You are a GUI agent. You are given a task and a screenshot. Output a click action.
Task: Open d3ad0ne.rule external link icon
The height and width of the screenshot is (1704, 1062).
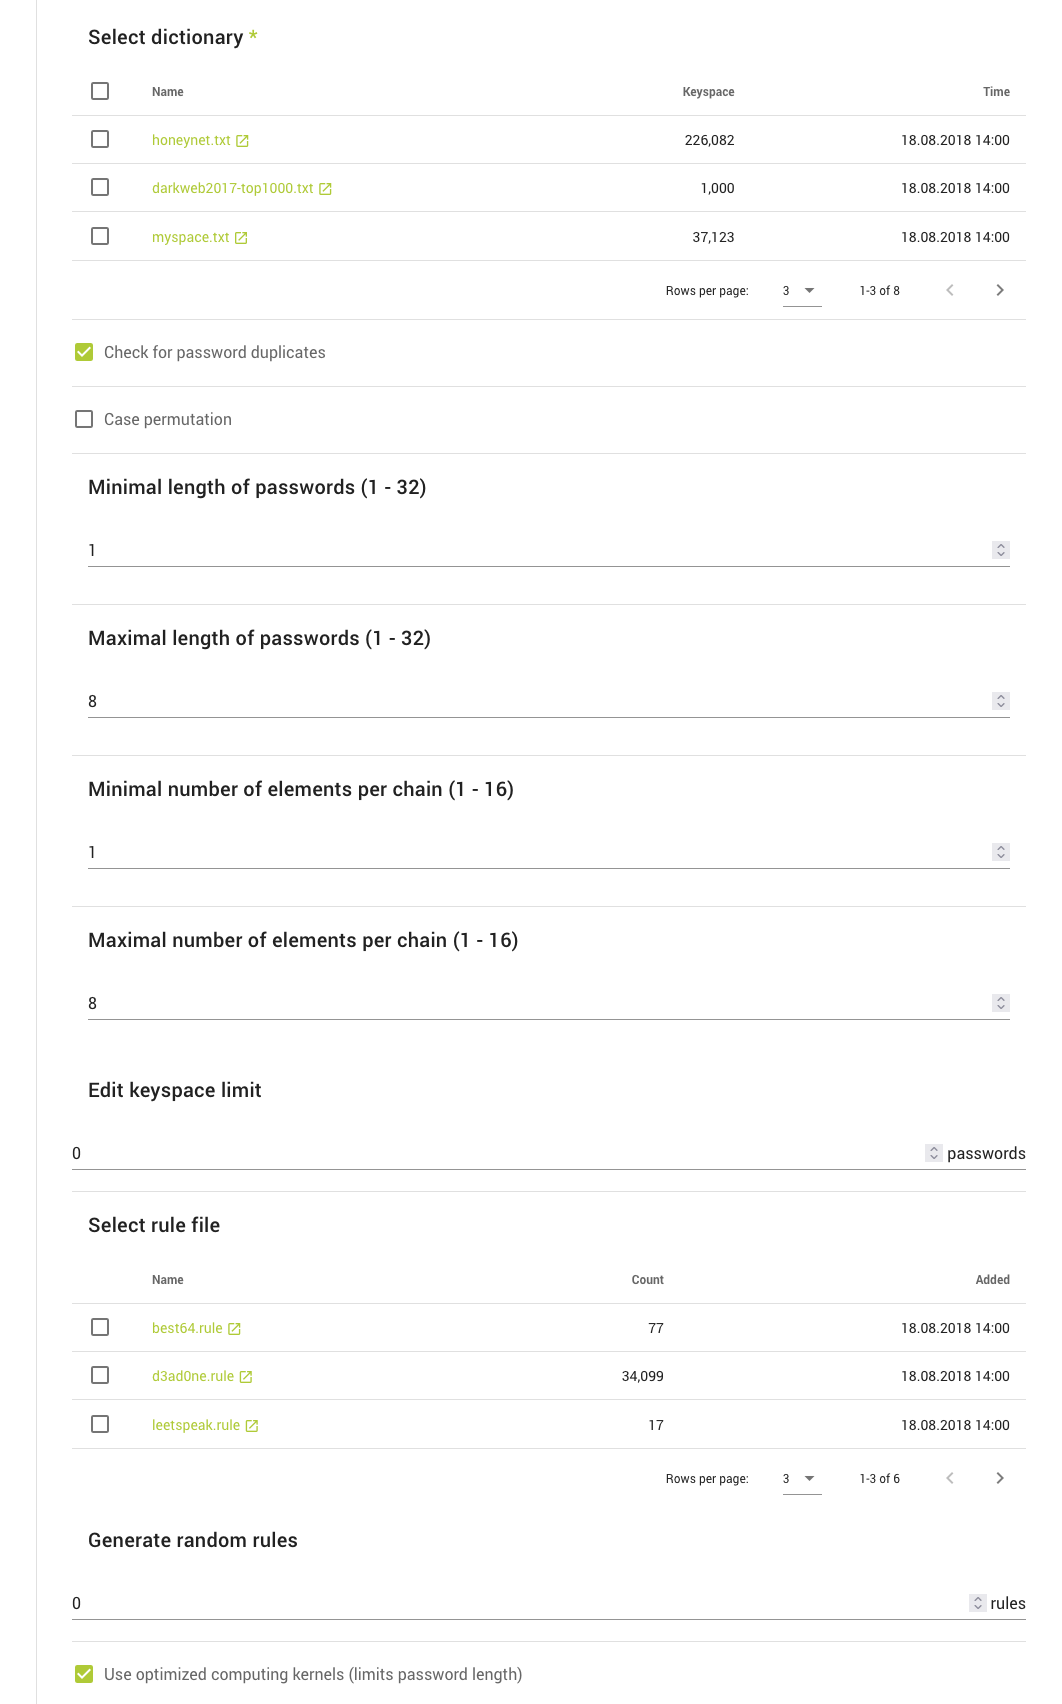coord(246,1377)
